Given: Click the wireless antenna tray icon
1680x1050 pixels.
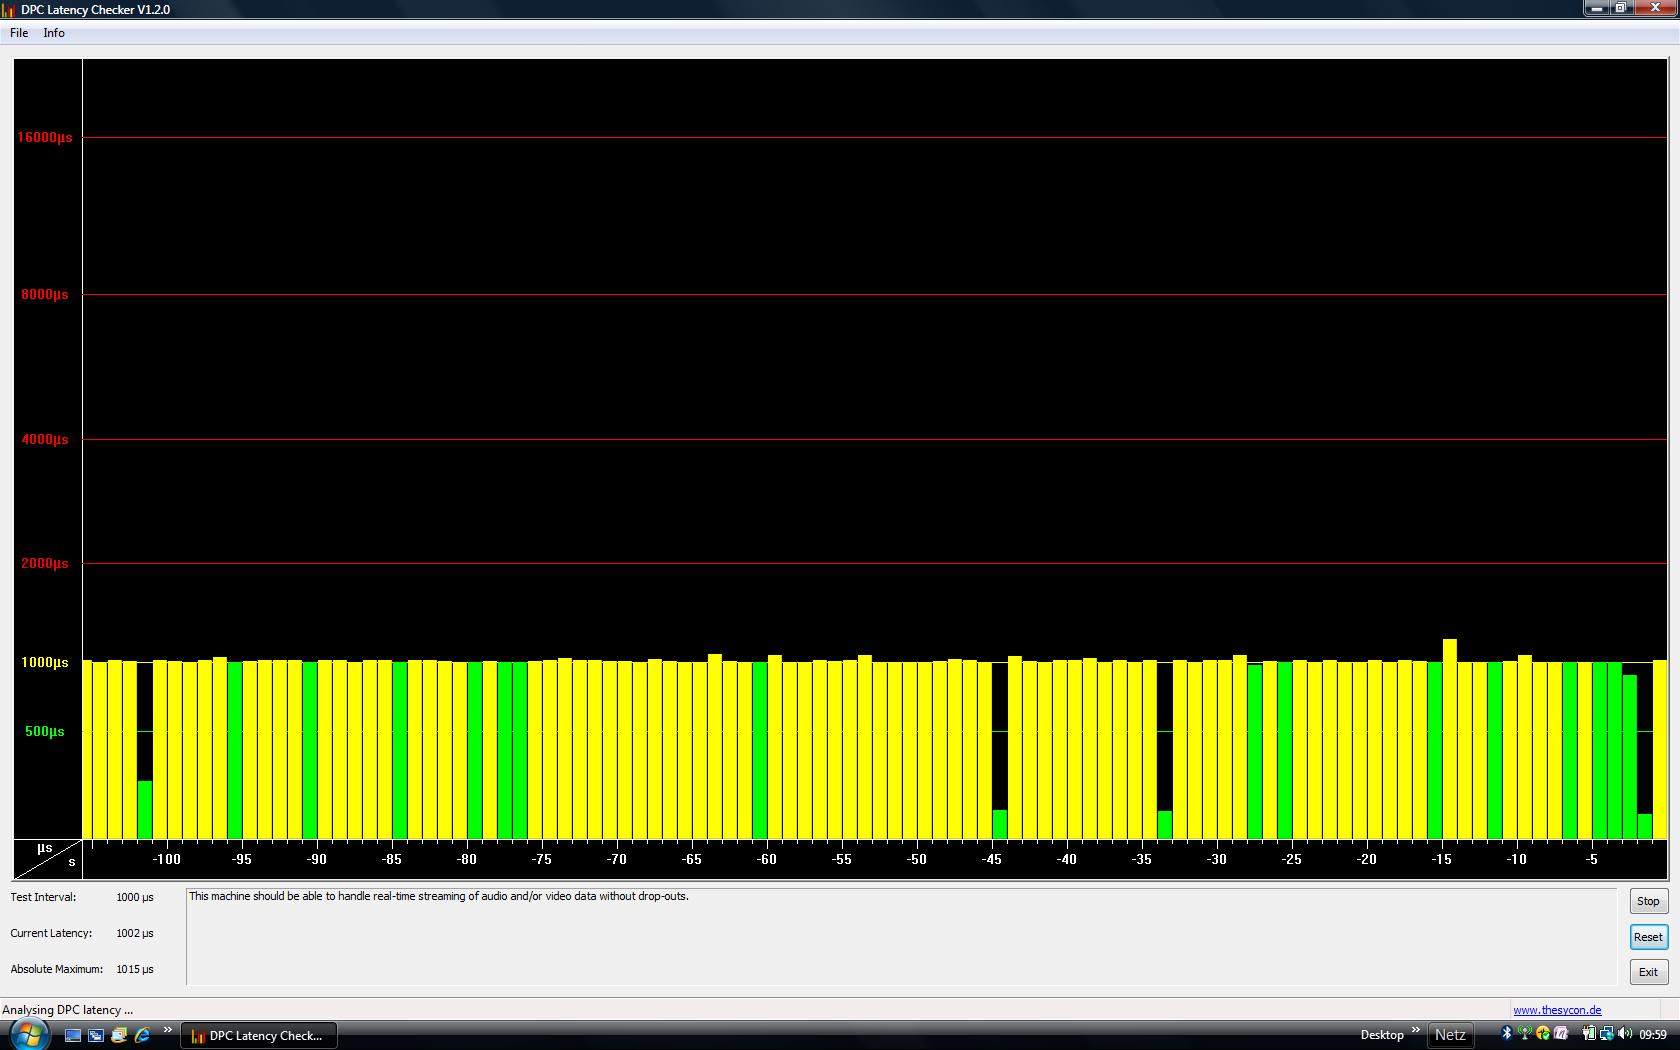Looking at the screenshot, I should [1525, 1033].
